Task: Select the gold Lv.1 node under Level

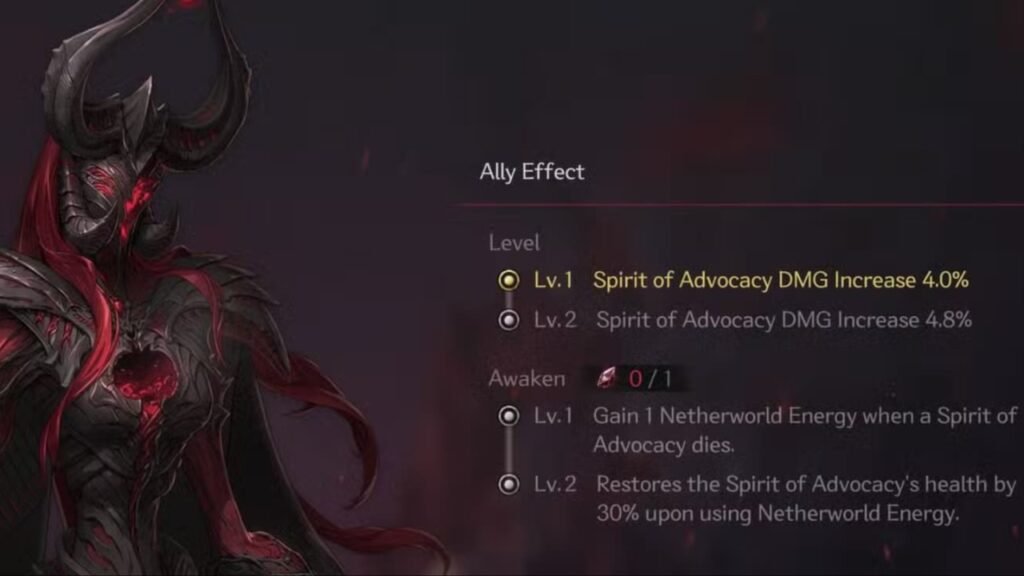Action: coord(509,280)
